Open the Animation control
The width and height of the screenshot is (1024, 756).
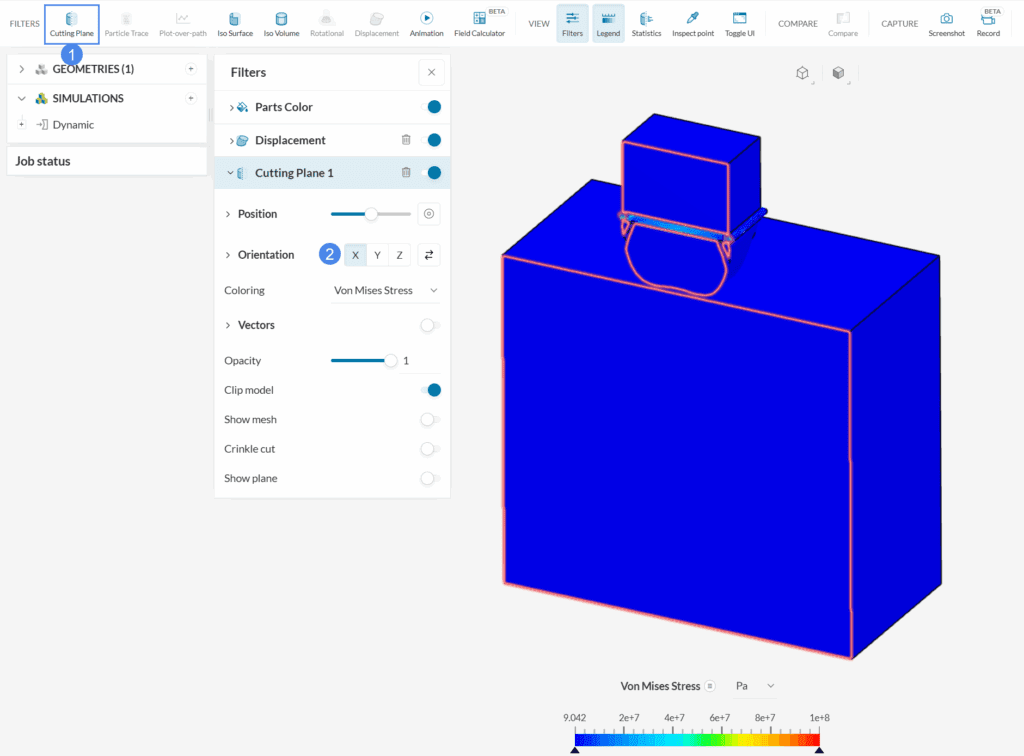coord(426,22)
